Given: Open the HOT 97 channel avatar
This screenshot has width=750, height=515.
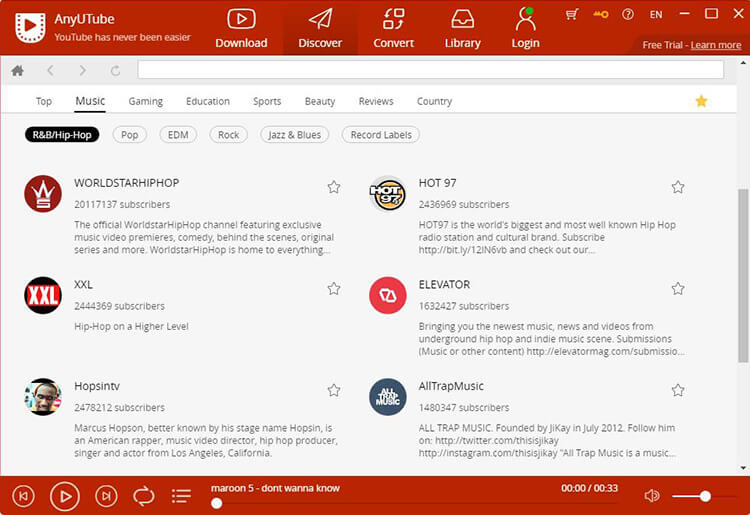Looking at the screenshot, I should click(x=387, y=194).
